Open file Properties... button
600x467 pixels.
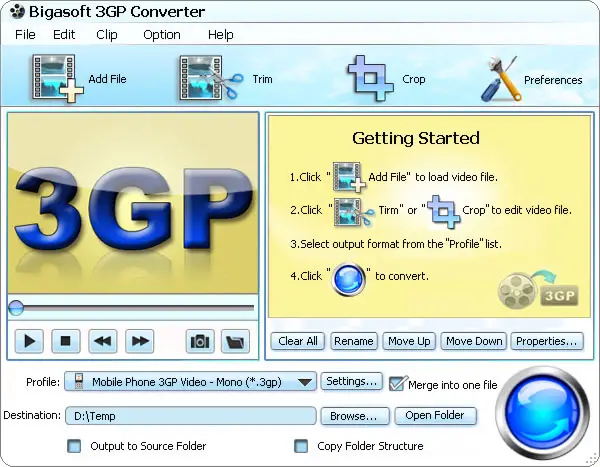[547, 341]
